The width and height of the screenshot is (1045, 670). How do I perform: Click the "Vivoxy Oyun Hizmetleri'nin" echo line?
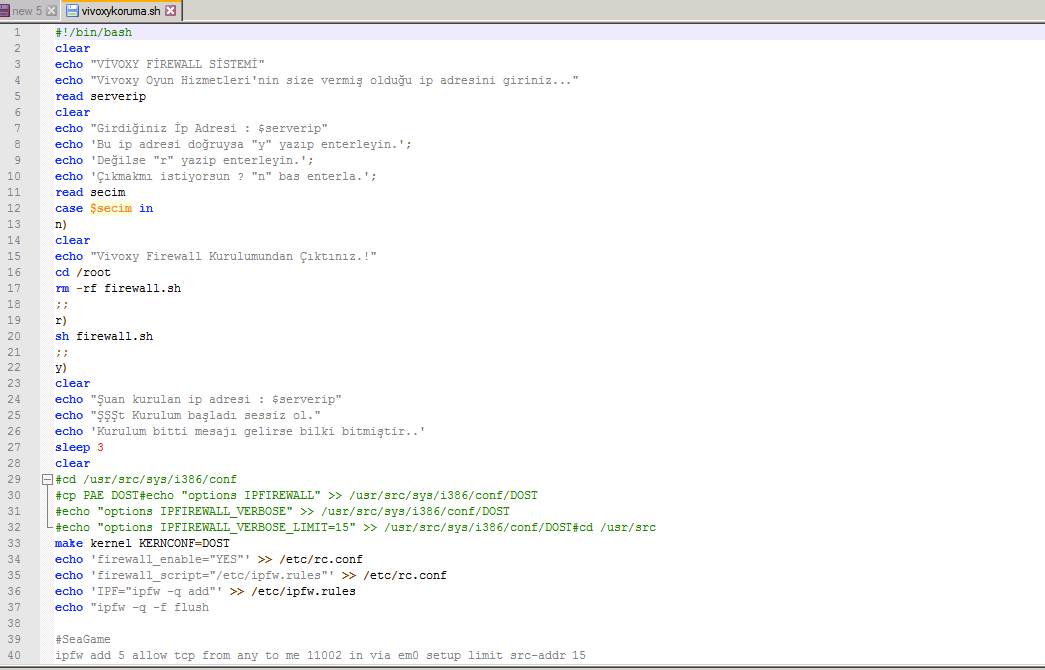coord(317,81)
